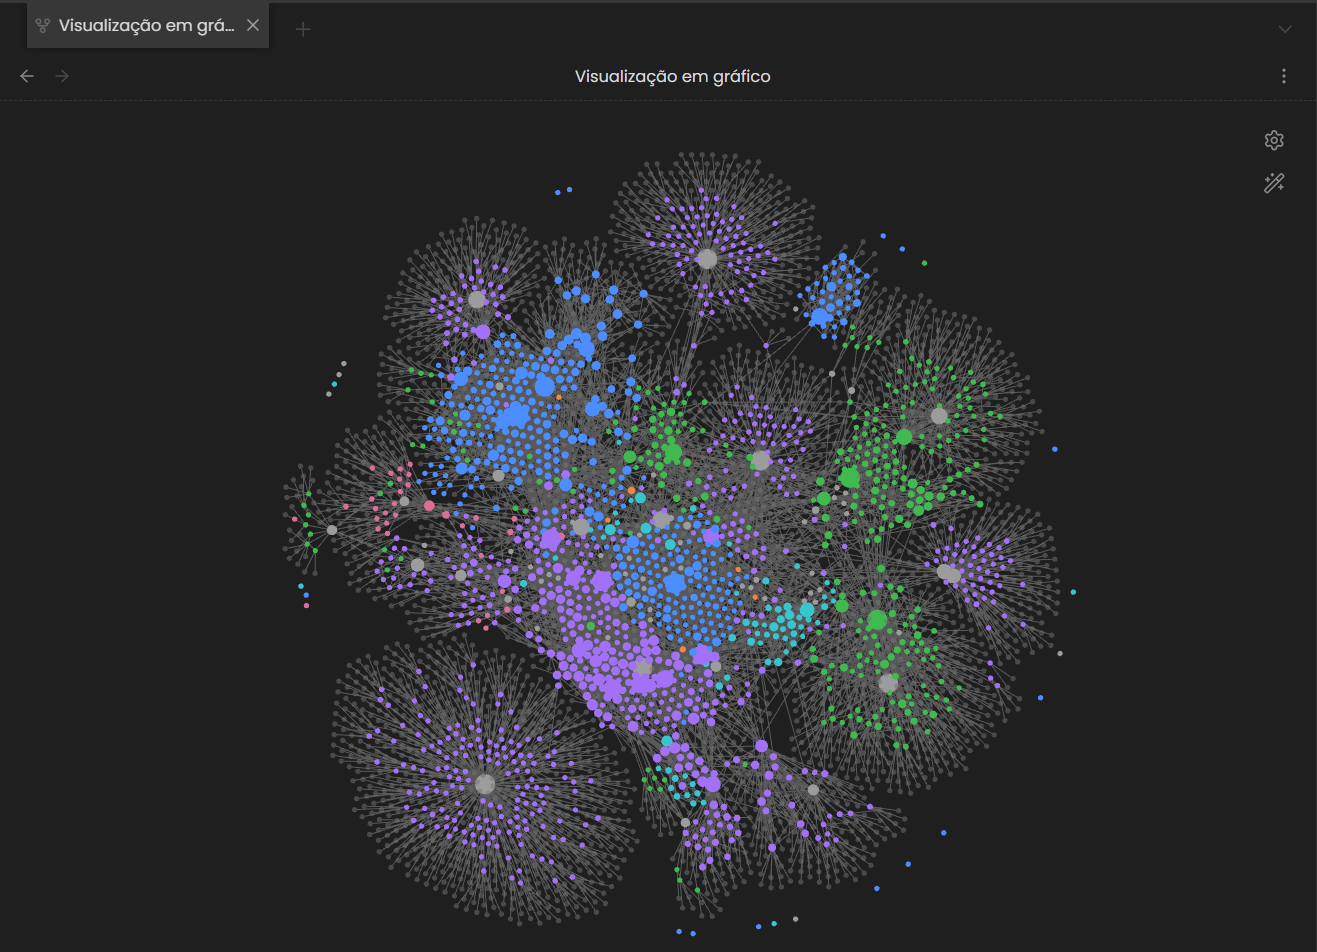Click the largest cyan node beside the green cluster
This screenshot has height=952, width=1317.
tap(807, 609)
